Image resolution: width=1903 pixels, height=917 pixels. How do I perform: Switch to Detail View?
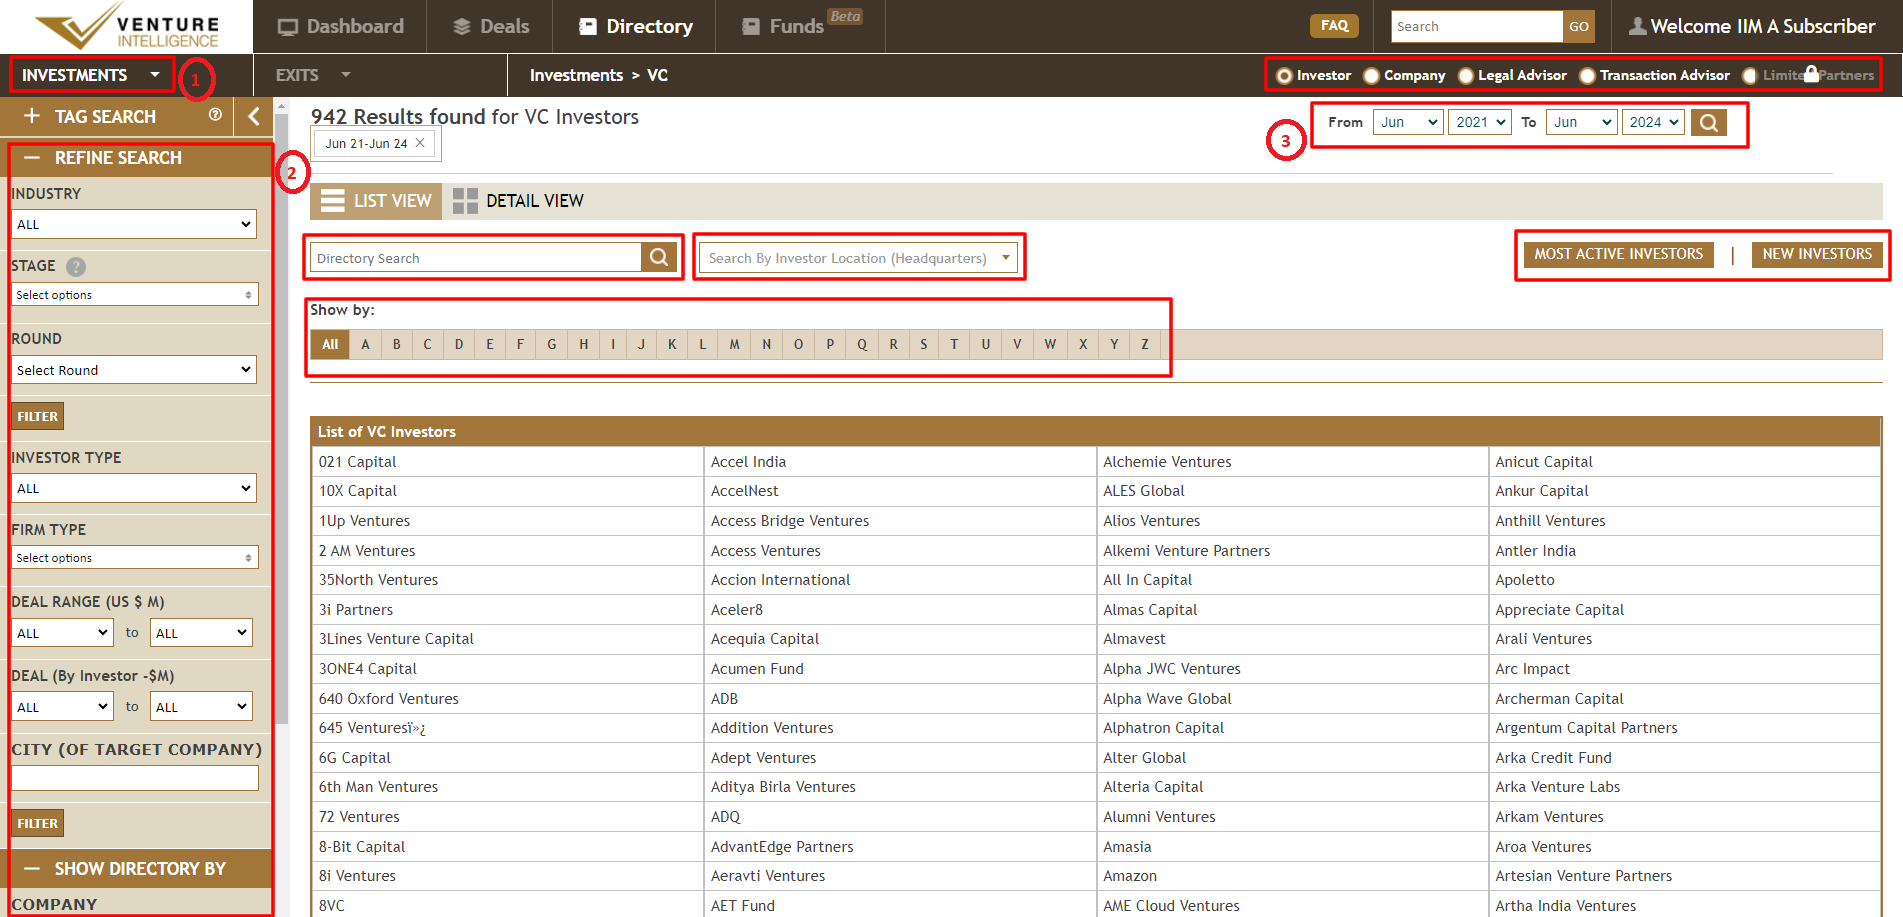click(x=518, y=201)
